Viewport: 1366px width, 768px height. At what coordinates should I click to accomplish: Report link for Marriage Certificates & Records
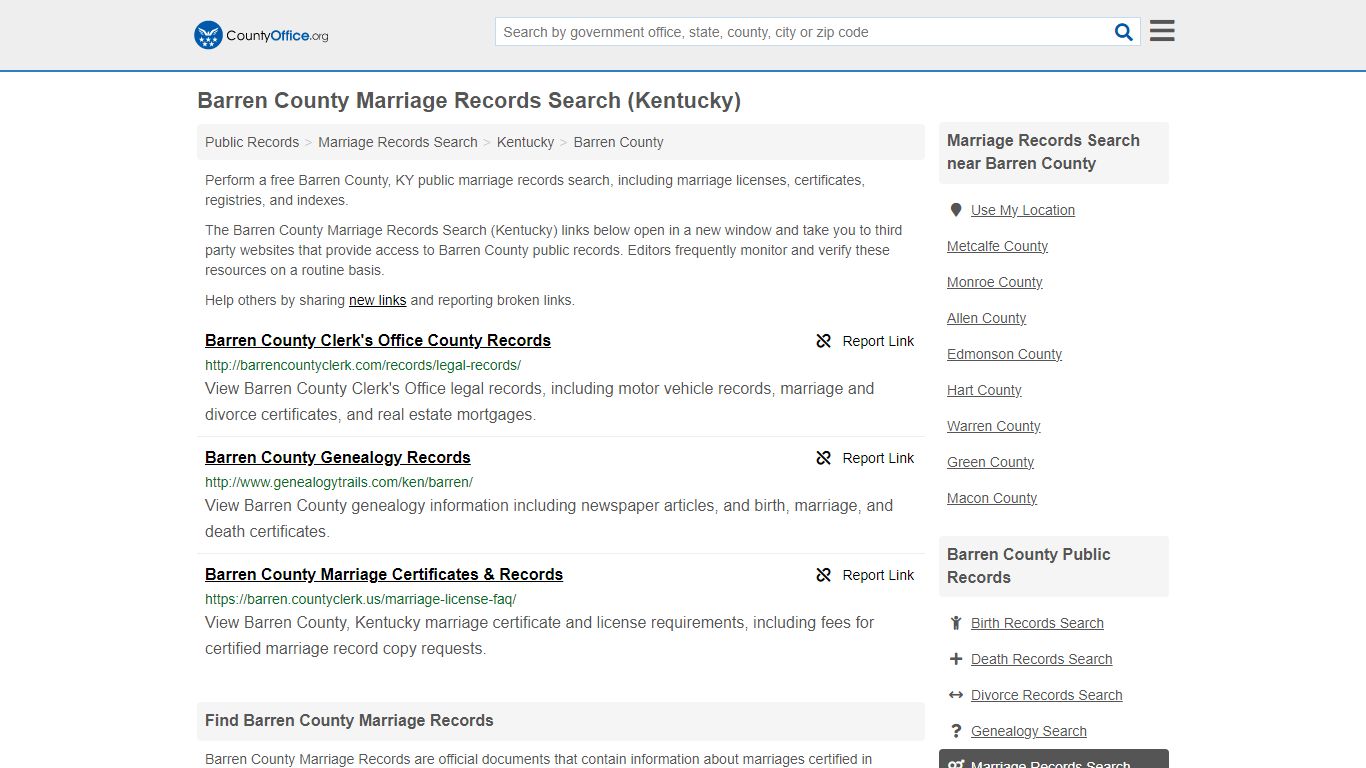[878, 575]
